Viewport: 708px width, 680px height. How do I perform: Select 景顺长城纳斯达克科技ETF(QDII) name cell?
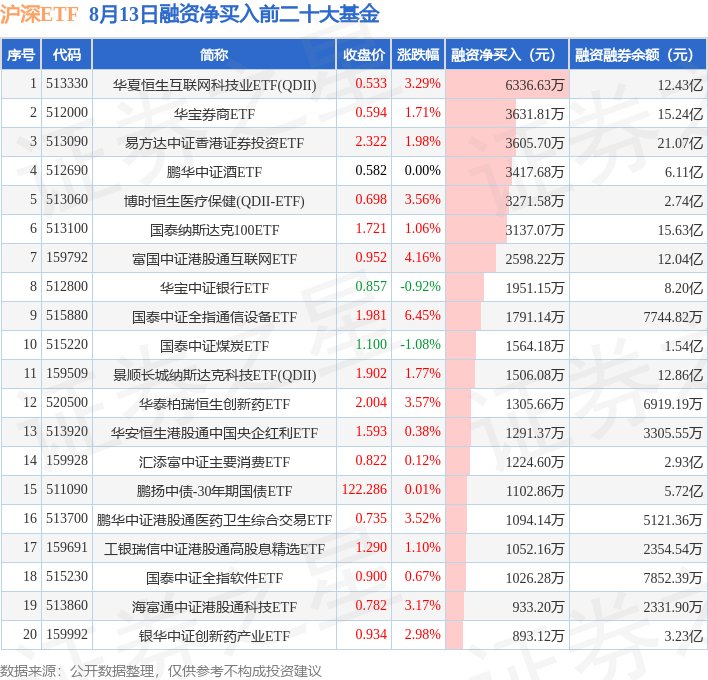(214, 375)
